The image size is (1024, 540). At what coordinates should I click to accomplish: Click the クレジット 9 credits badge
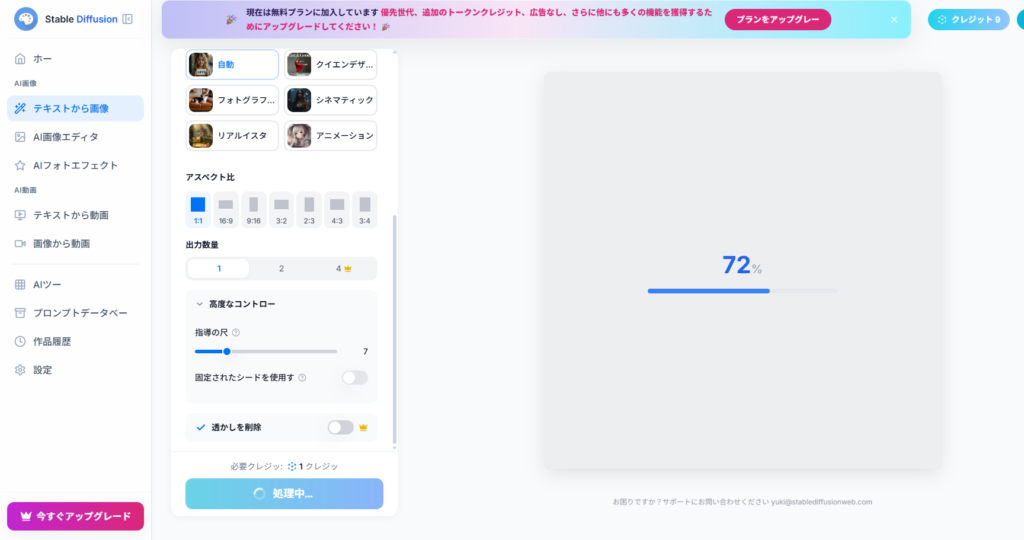(x=968, y=19)
